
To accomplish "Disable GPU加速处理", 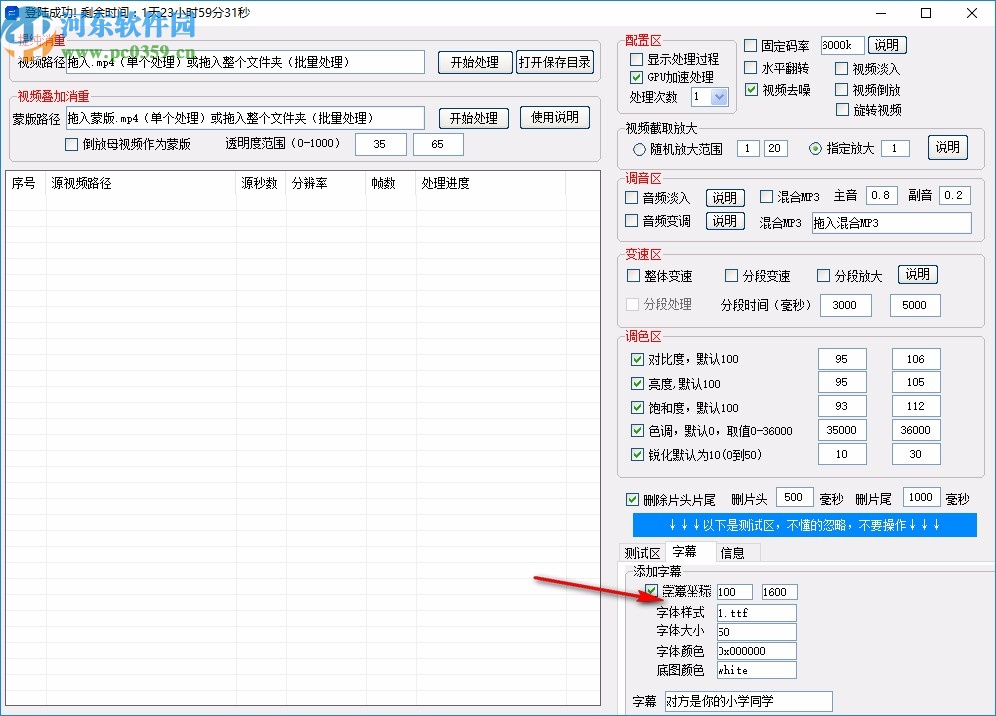I will [x=635, y=76].
